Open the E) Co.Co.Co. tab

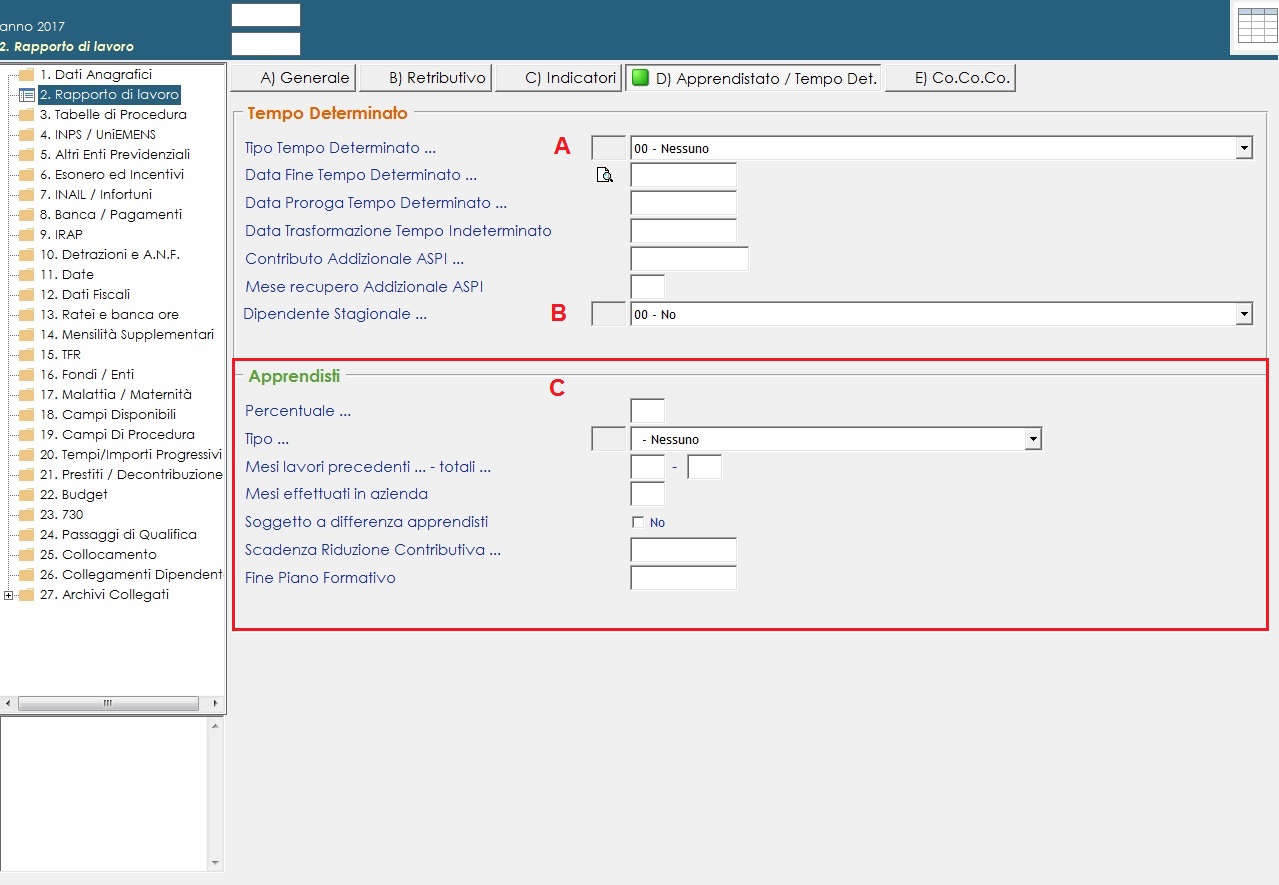point(951,78)
